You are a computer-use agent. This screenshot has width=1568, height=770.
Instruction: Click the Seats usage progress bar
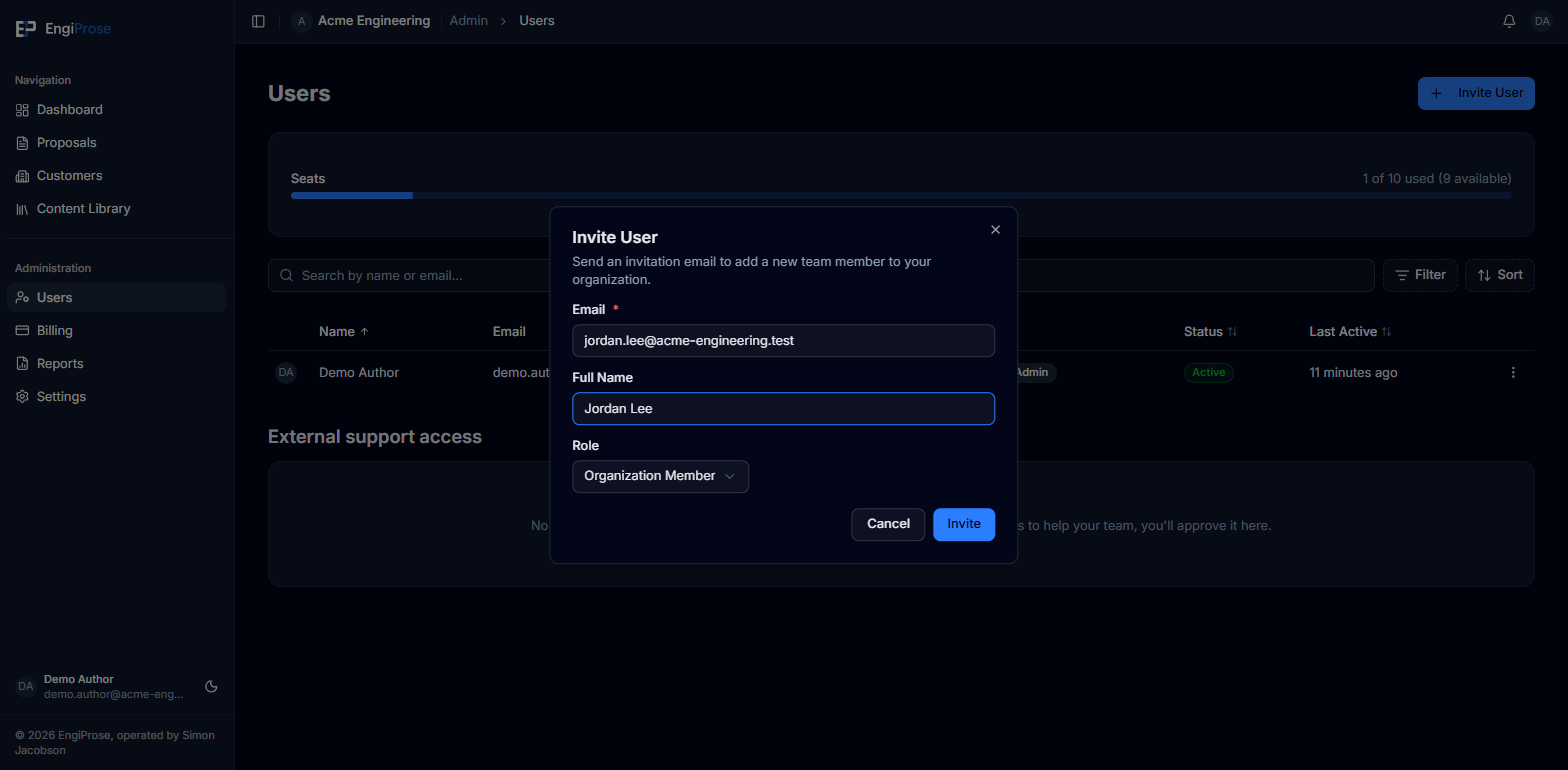901,196
